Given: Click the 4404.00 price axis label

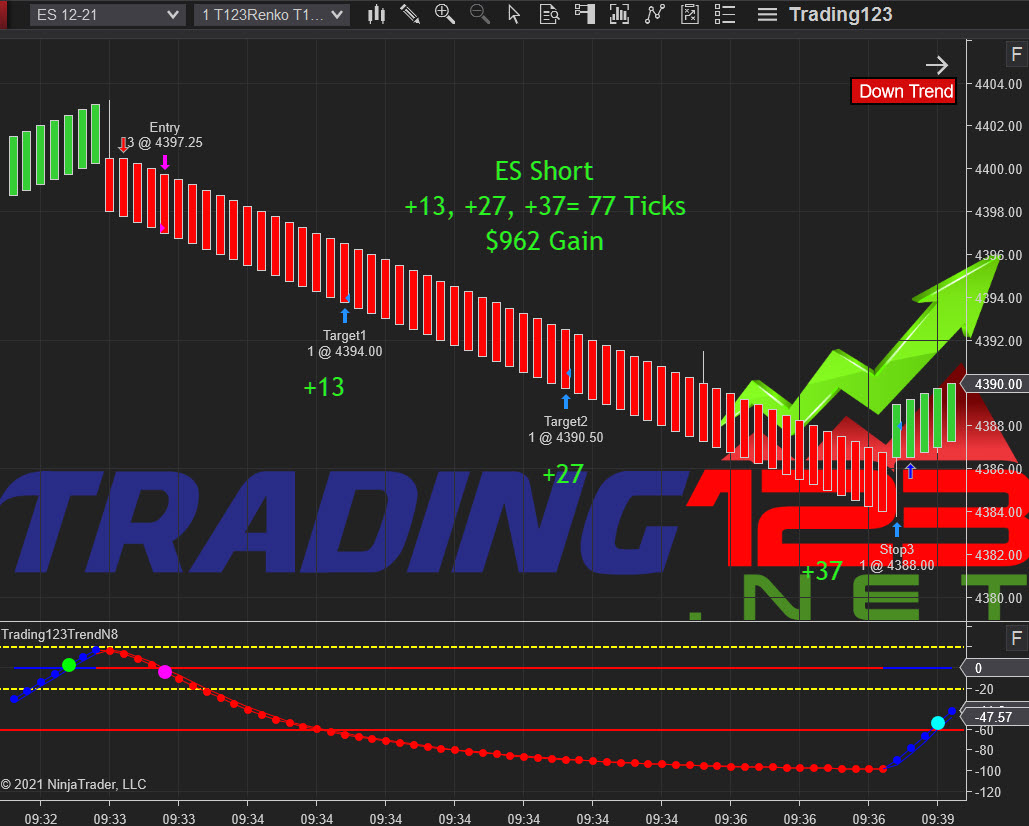Looking at the screenshot, I should [998, 84].
